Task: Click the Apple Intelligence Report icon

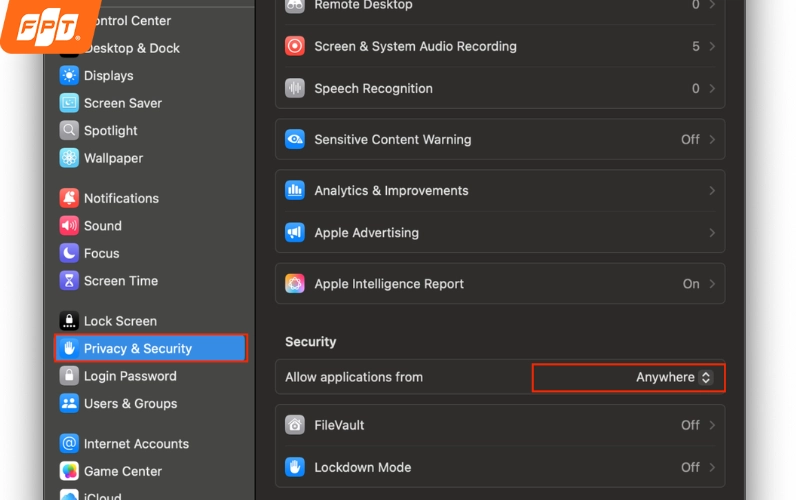Action: point(295,284)
